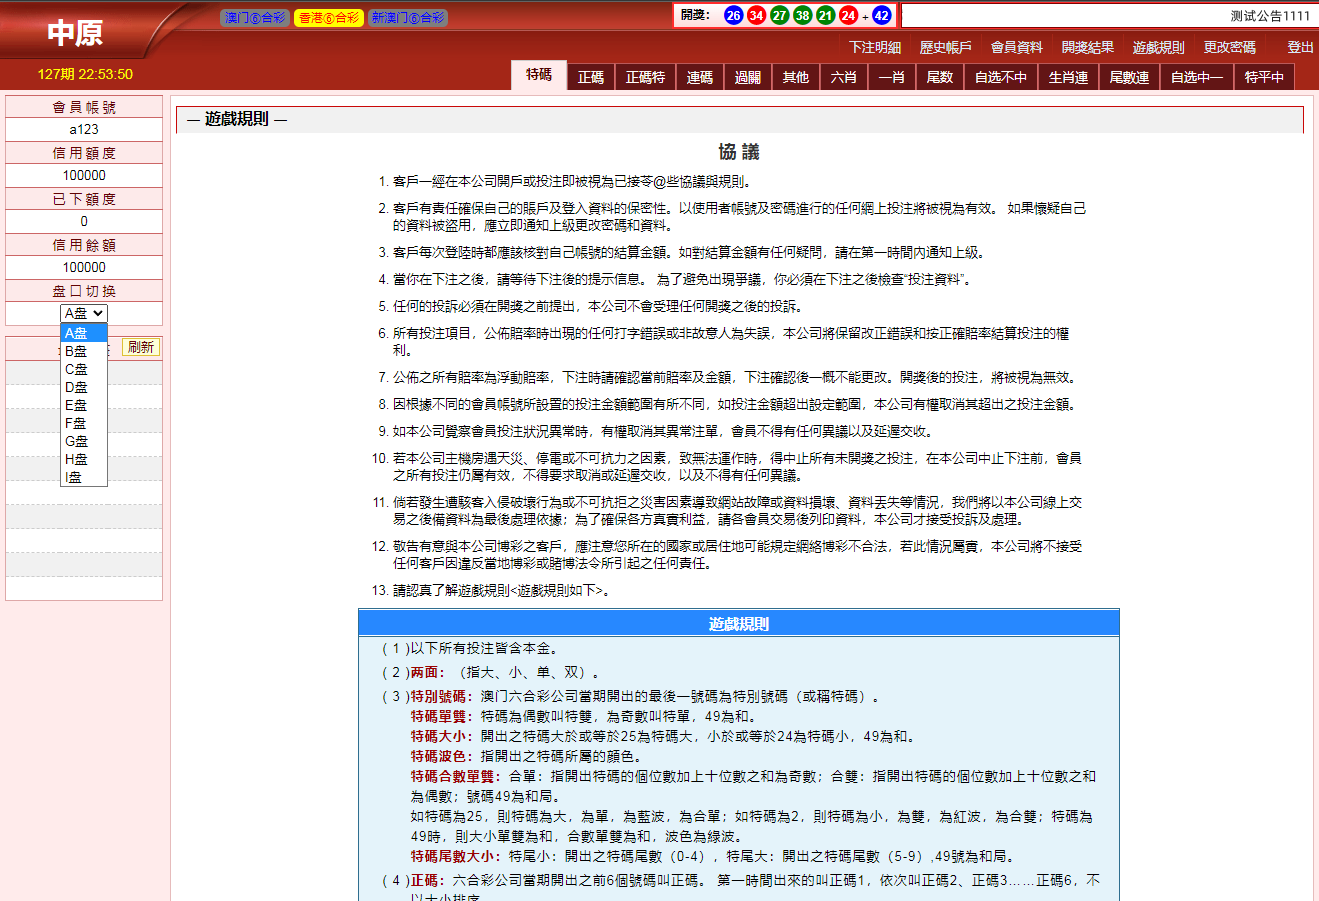
Task: Click the blue lottery ball 26
Action: pyautogui.click(x=734, y=15)
